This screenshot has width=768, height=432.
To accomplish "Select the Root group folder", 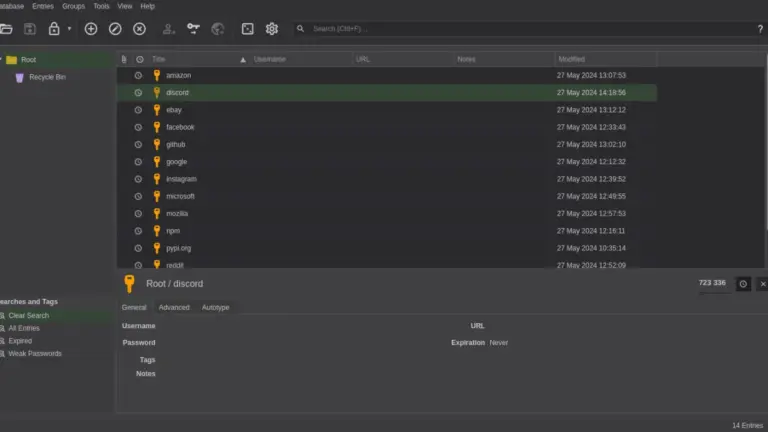I will (x=28, y=60).
